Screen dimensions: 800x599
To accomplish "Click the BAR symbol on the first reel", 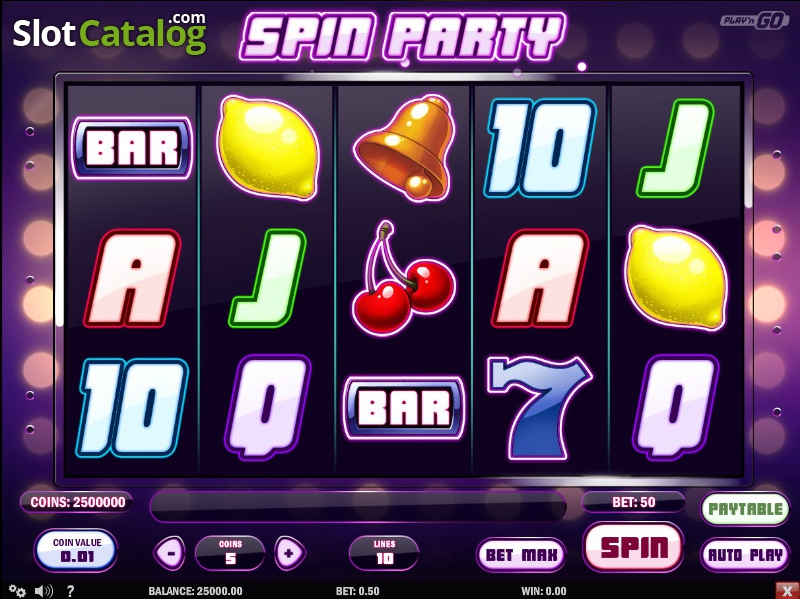I will [x=132, y=148].
